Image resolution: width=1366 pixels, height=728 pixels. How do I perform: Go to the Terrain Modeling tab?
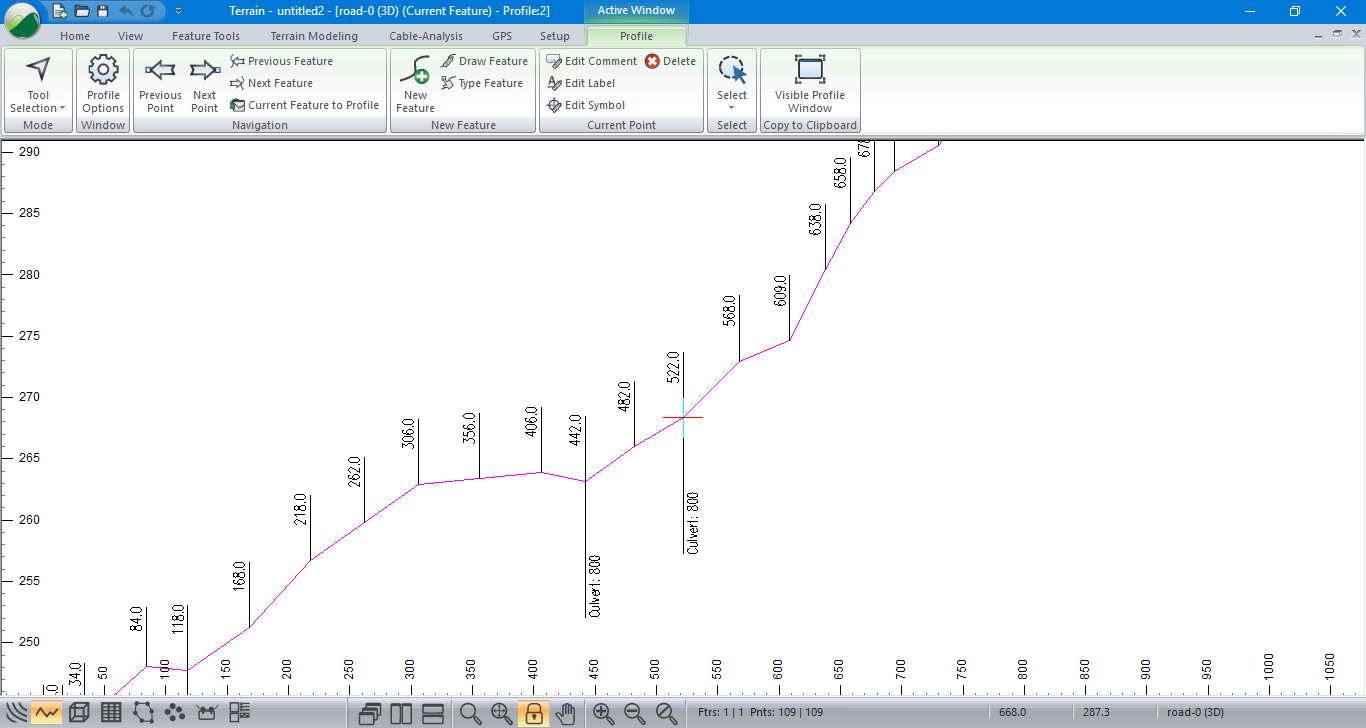point(314,36)
